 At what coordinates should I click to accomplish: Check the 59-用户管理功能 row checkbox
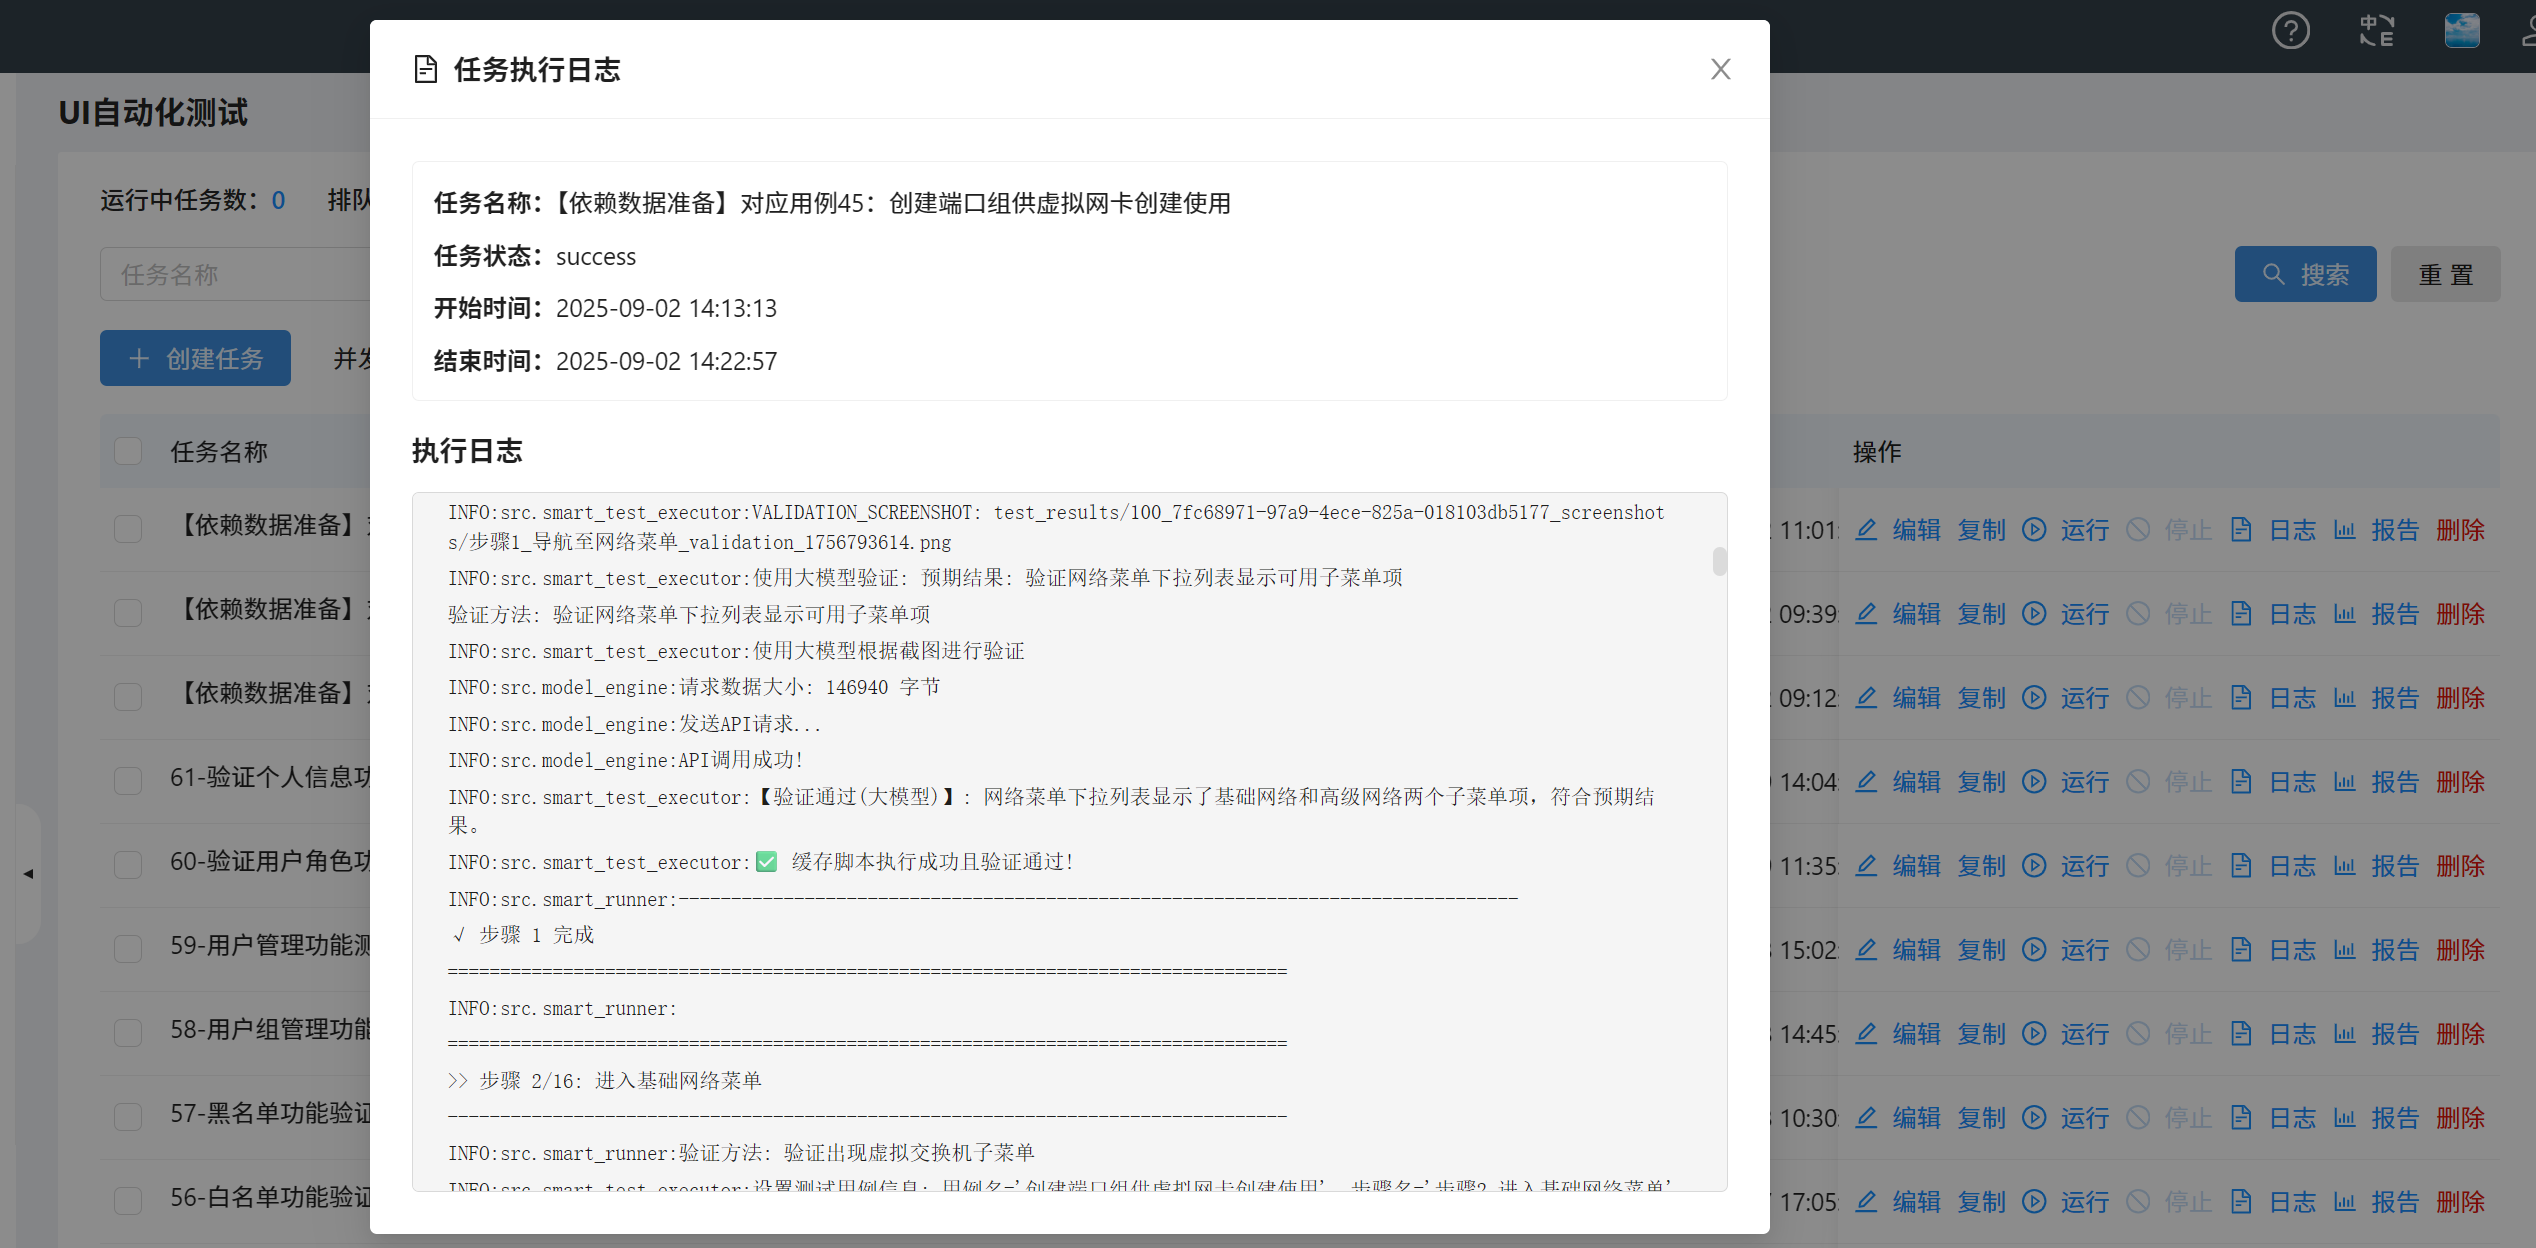[x=128, y=949]
